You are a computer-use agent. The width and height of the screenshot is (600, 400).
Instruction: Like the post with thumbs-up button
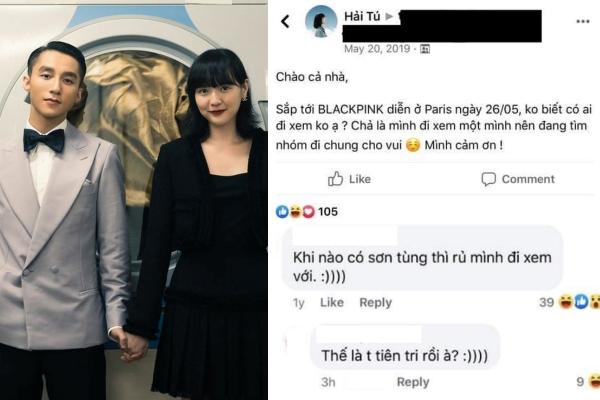(x=349, y=179)
